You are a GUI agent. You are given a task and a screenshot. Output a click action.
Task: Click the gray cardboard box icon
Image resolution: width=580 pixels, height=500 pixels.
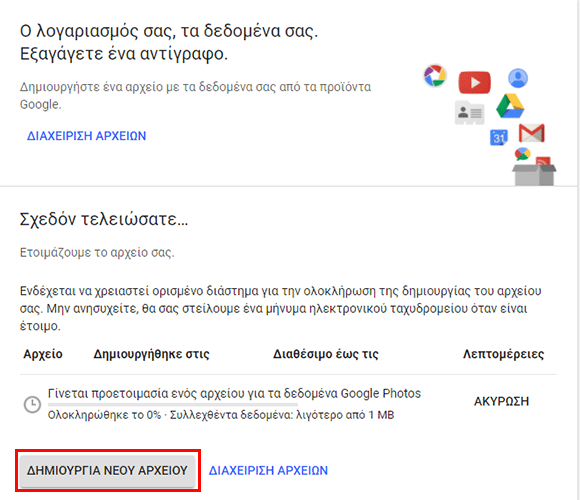534,175
